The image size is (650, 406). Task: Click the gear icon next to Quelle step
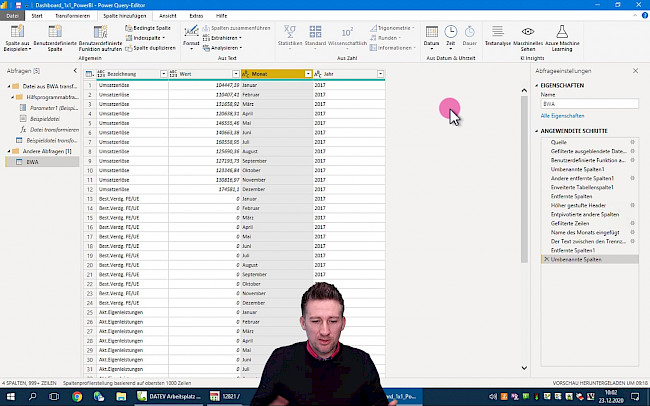click(632, 143)
